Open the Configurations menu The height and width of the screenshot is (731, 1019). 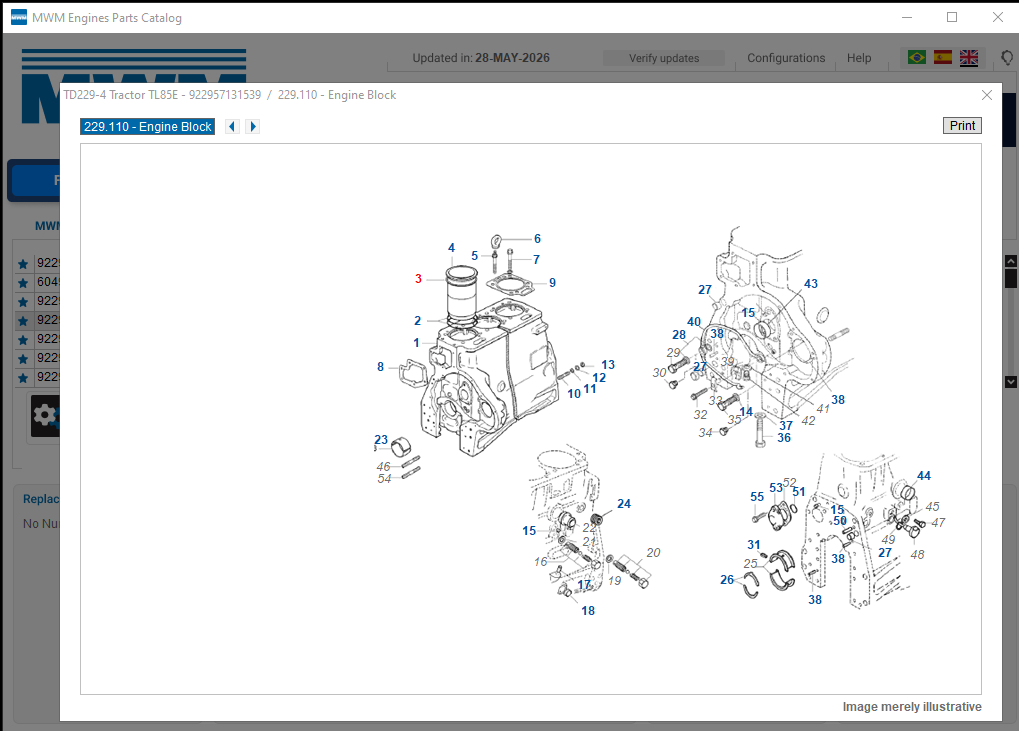(786, 58)
